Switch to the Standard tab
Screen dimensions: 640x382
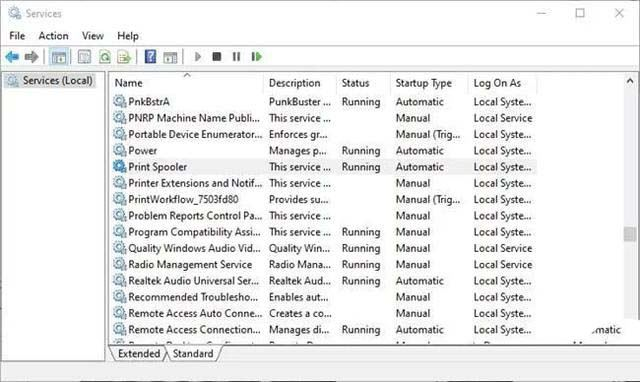click(193, 353)
